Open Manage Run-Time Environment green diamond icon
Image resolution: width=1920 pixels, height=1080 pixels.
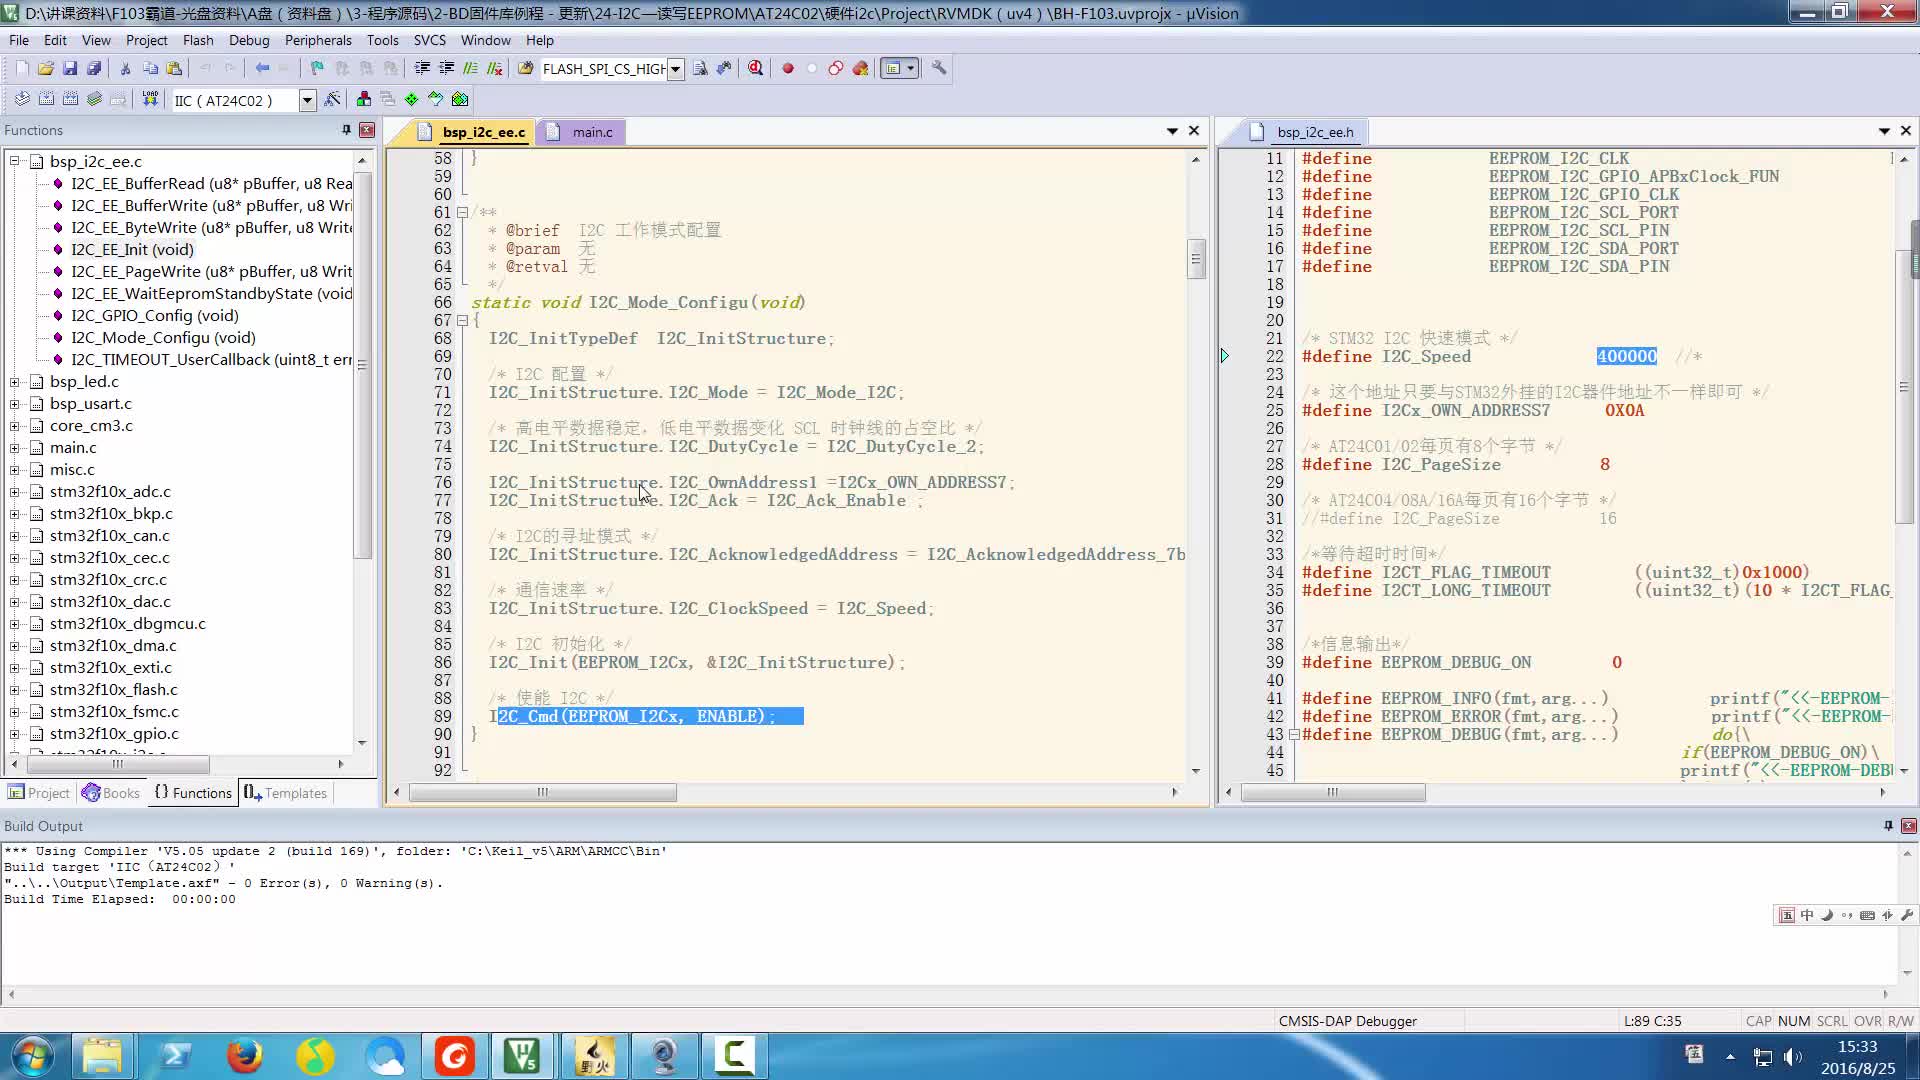pos(412,99)
